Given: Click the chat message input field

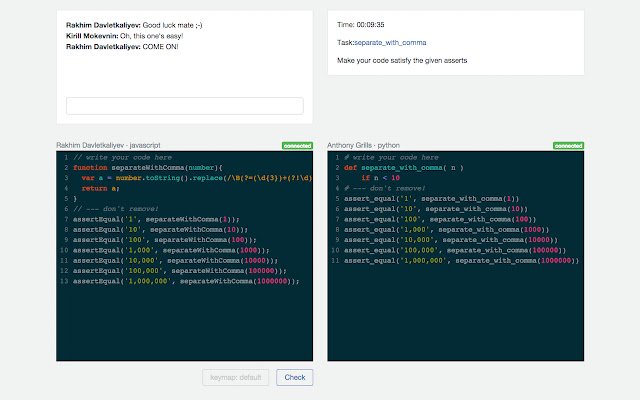Looking at the screenshot, I should [x=184, y=106].
